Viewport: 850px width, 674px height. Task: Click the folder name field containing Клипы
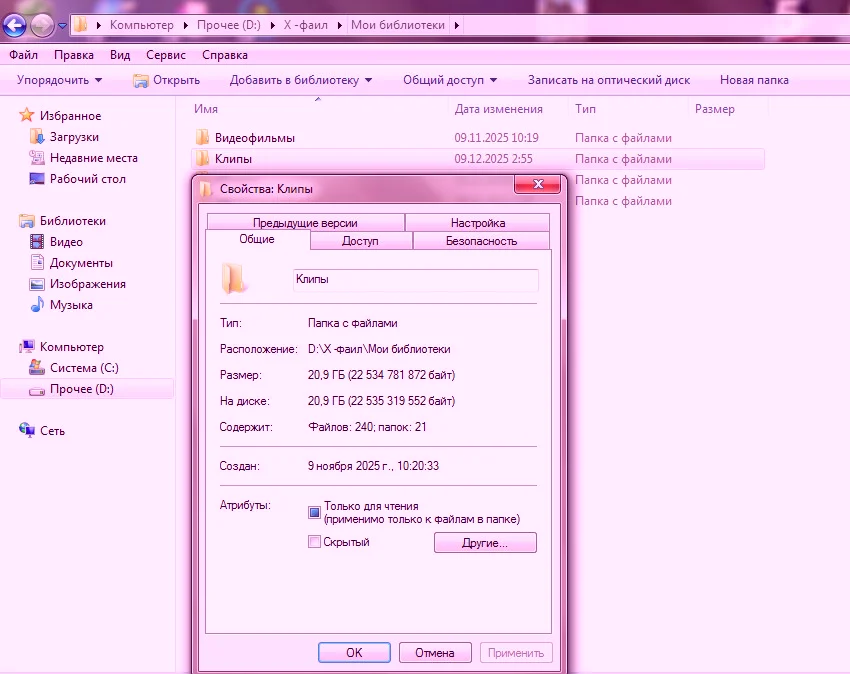416,280
